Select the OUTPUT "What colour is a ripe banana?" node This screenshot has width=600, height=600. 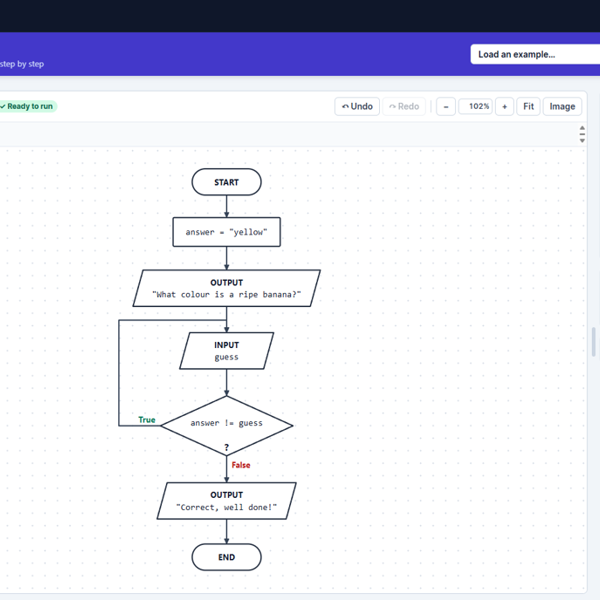(227, 288)
